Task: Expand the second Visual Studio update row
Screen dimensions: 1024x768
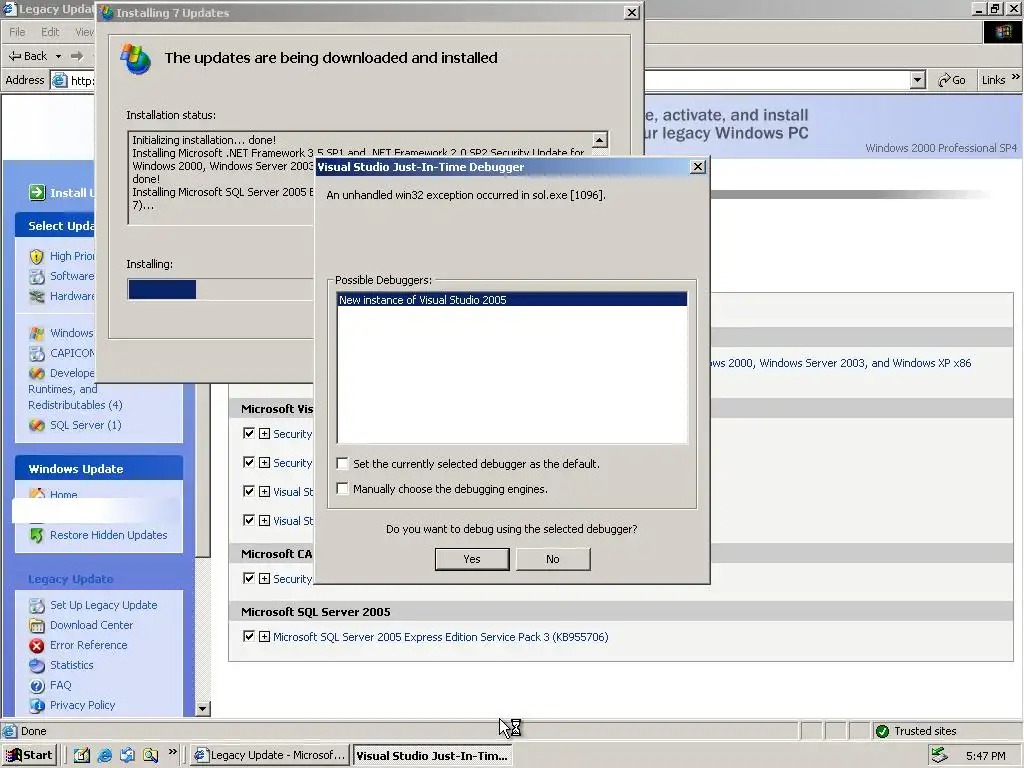Action: coord(264,520)
